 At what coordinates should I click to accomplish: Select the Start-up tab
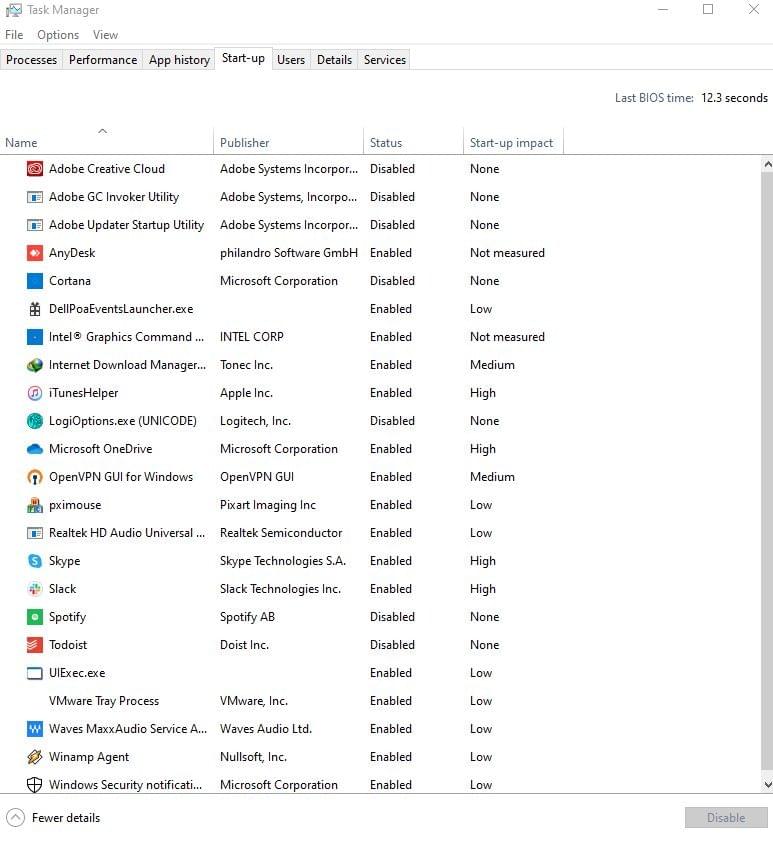[243, 58]
